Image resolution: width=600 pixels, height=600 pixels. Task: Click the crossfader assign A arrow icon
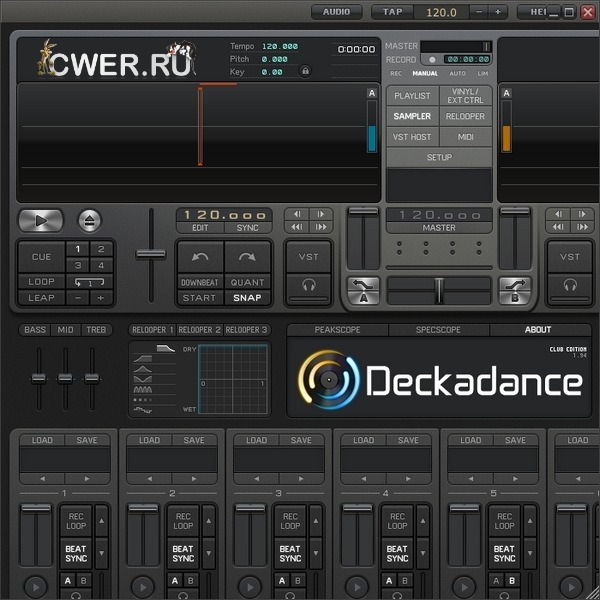pos(363,290)
